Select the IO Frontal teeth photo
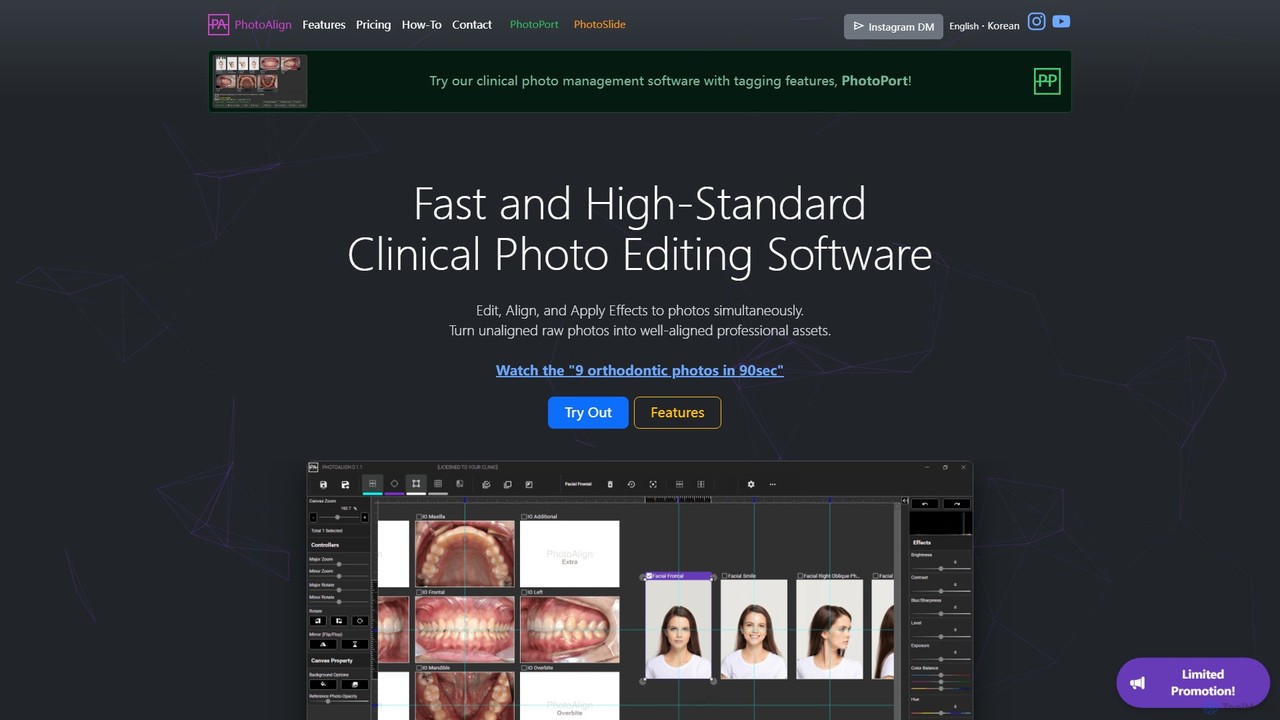The width and height of the screenshot is (1280, 720). click(x=465, y=630)
